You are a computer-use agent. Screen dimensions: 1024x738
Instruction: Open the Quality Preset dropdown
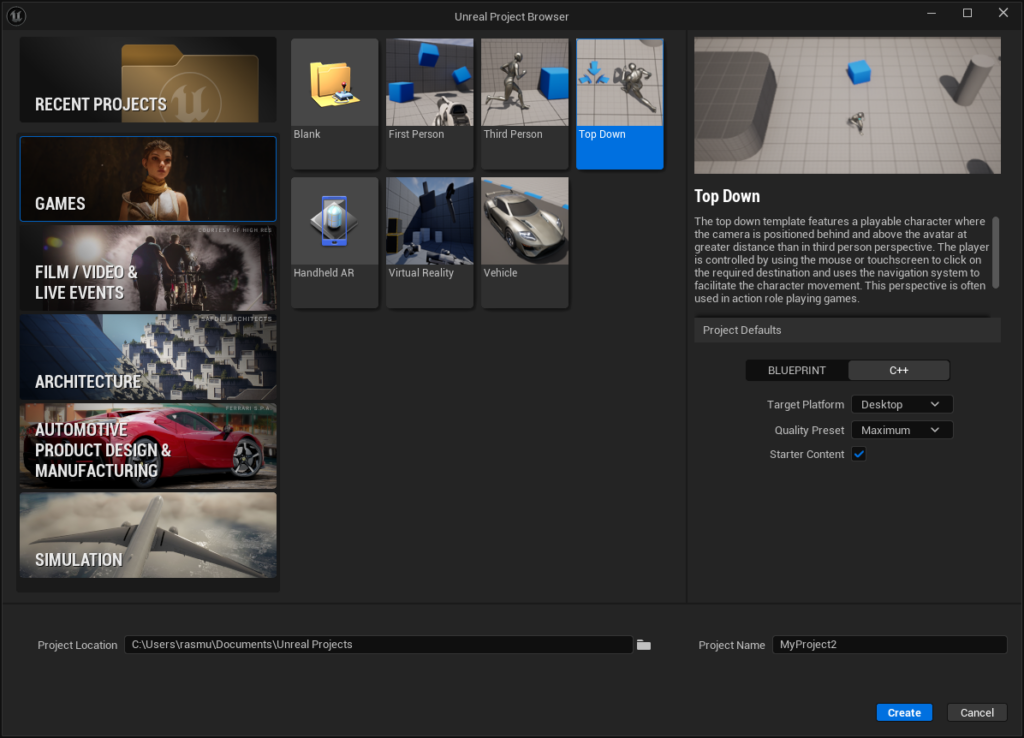point(901,430)
